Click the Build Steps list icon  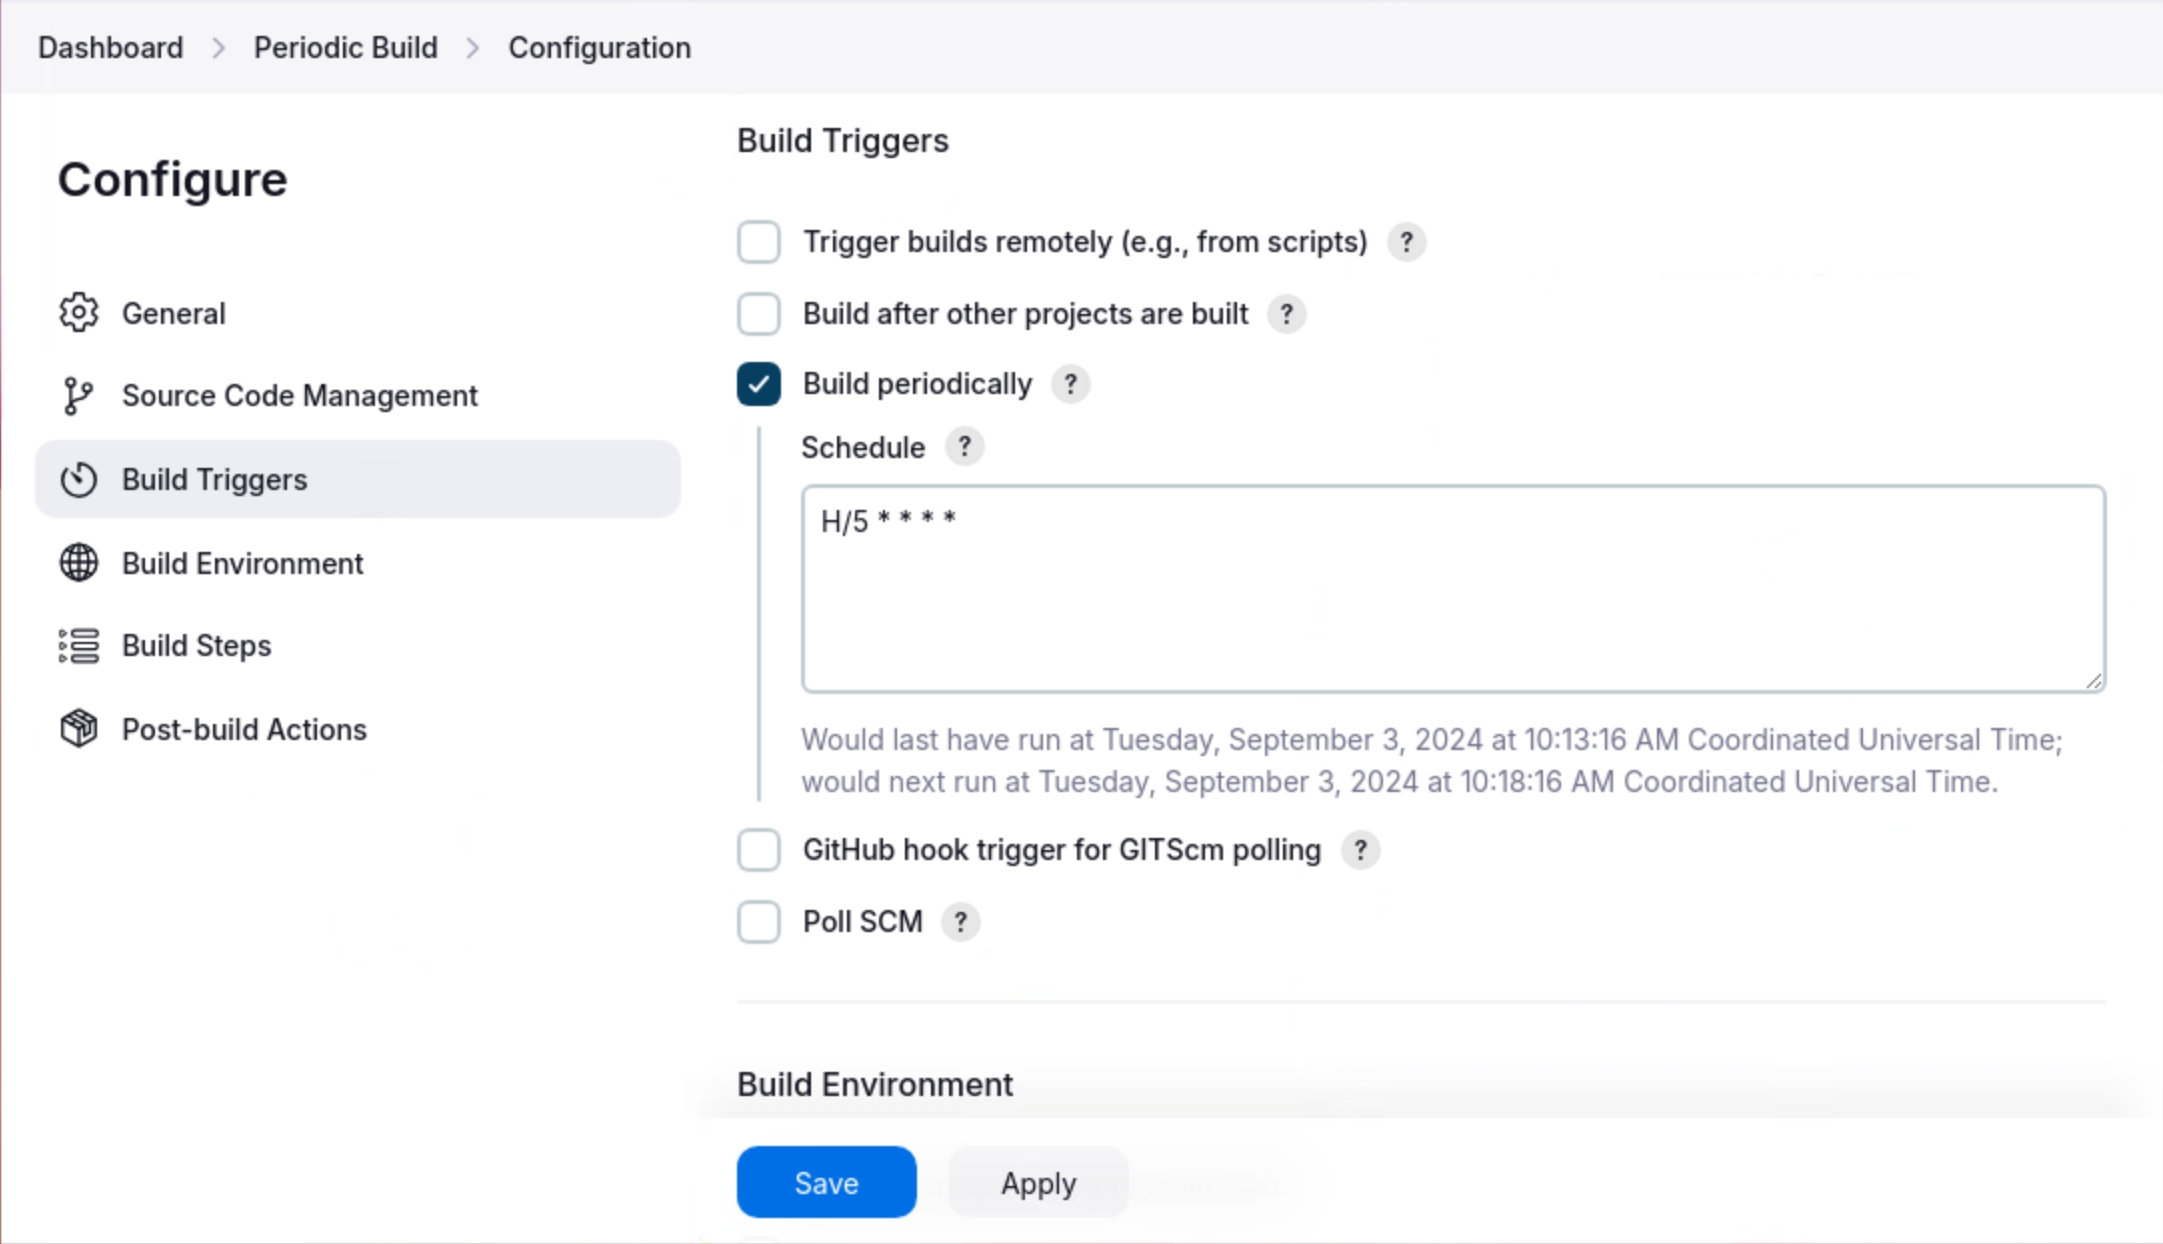(x=78, y=646)
